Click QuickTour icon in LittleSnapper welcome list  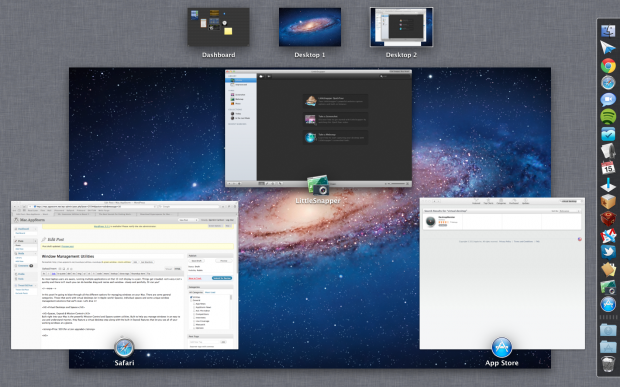tap(311, 101)
